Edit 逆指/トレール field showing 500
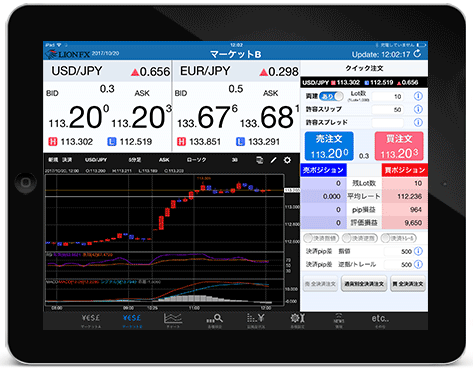Viewport: 473px width, 372px height. [399, 265]
